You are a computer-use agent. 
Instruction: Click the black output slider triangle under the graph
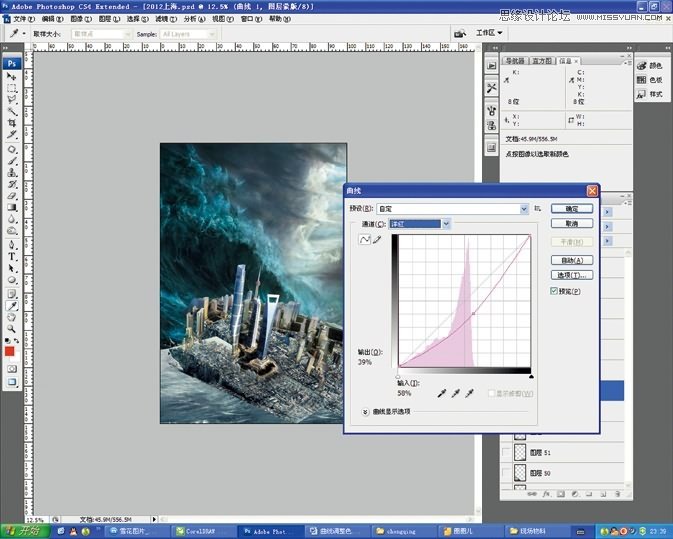tap(531, 376)
